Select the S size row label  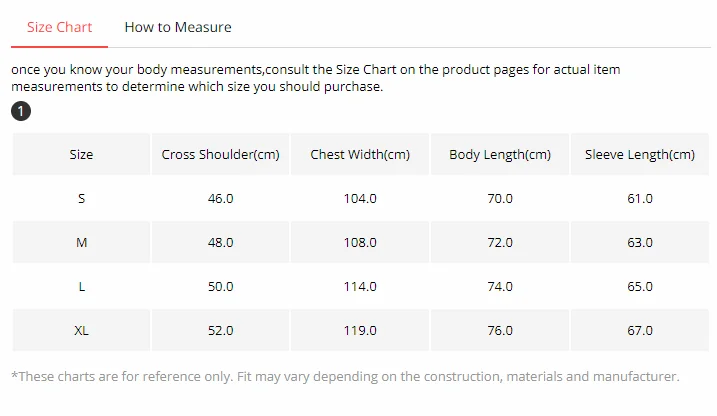[81, 198]
